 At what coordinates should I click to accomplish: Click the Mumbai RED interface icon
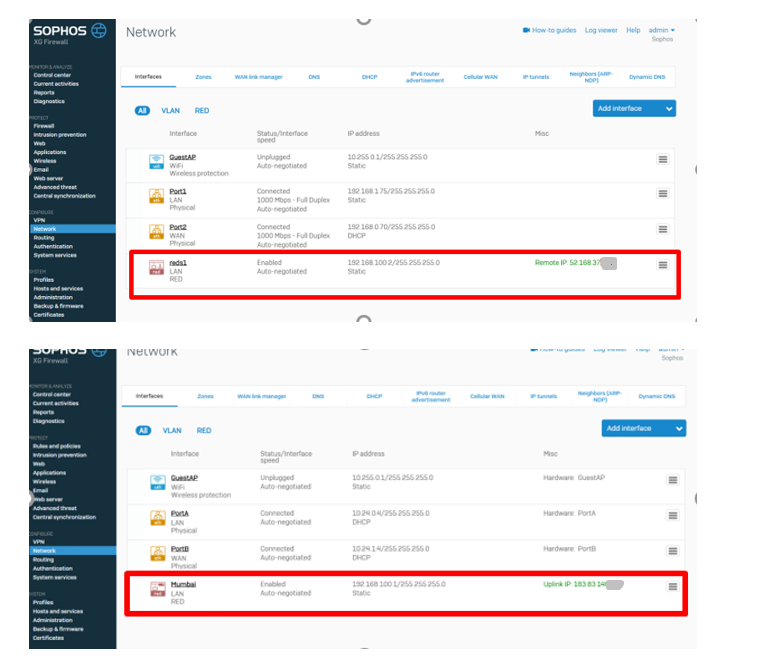158,589
